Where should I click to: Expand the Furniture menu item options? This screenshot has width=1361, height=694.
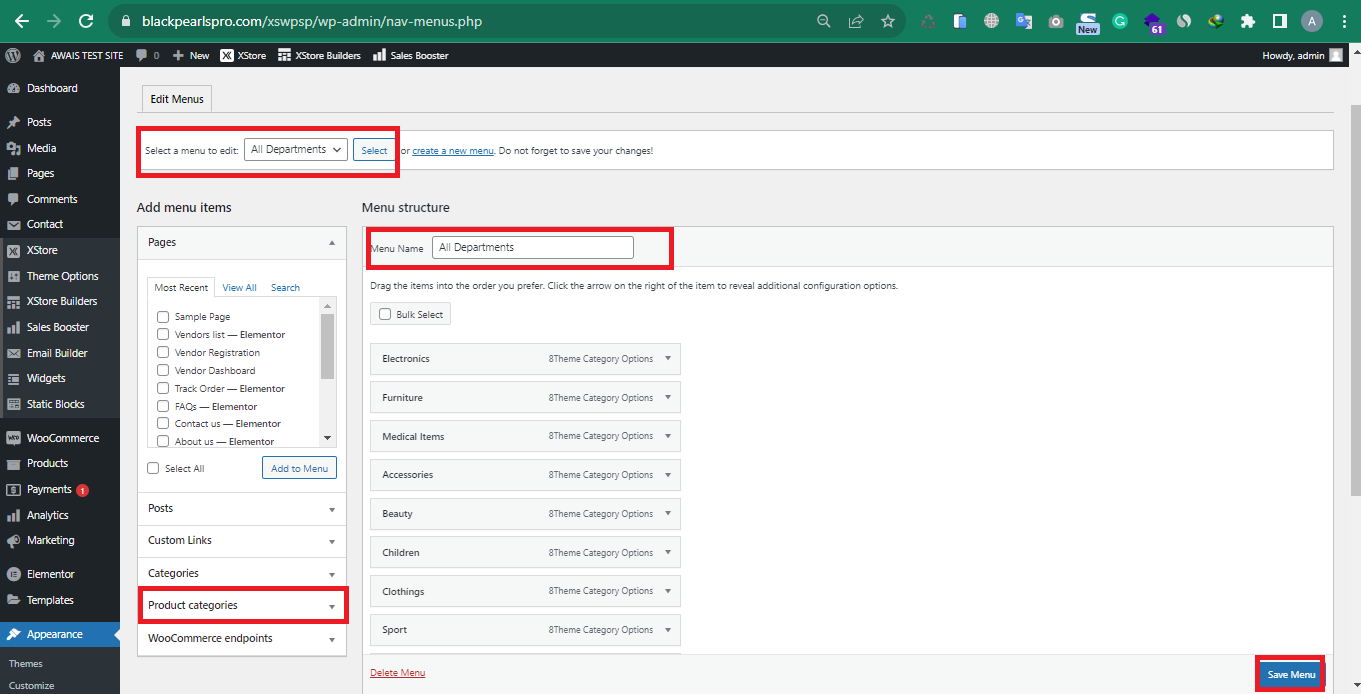pyautogui.click(x=668, y=397)
